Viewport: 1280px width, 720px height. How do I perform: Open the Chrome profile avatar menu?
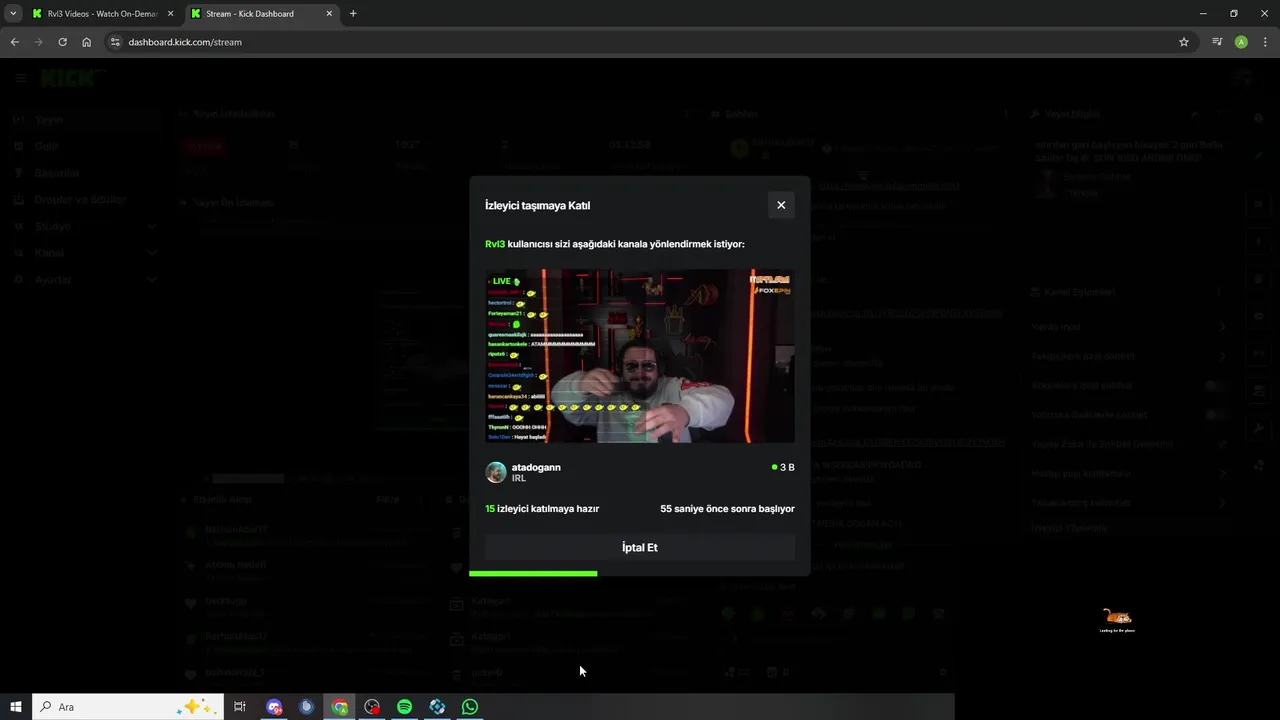click(1241, 42)
